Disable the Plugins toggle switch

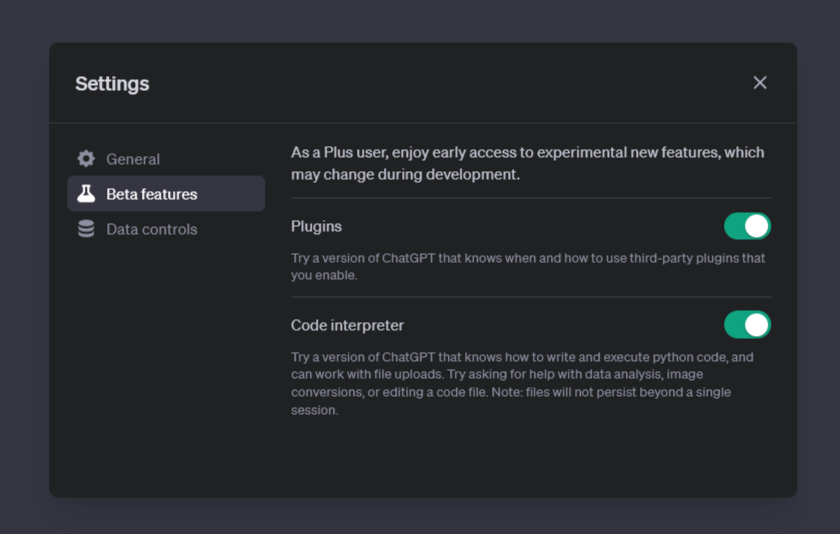tap(747, 226)
